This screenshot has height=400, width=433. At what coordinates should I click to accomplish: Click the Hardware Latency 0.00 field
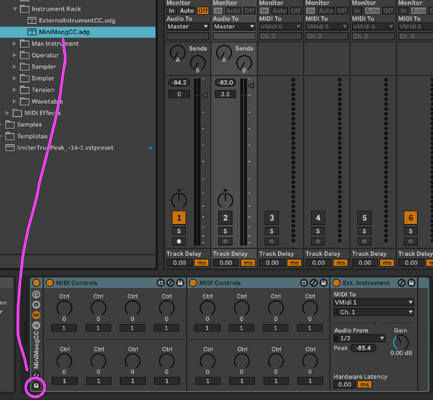coord(345,385)
